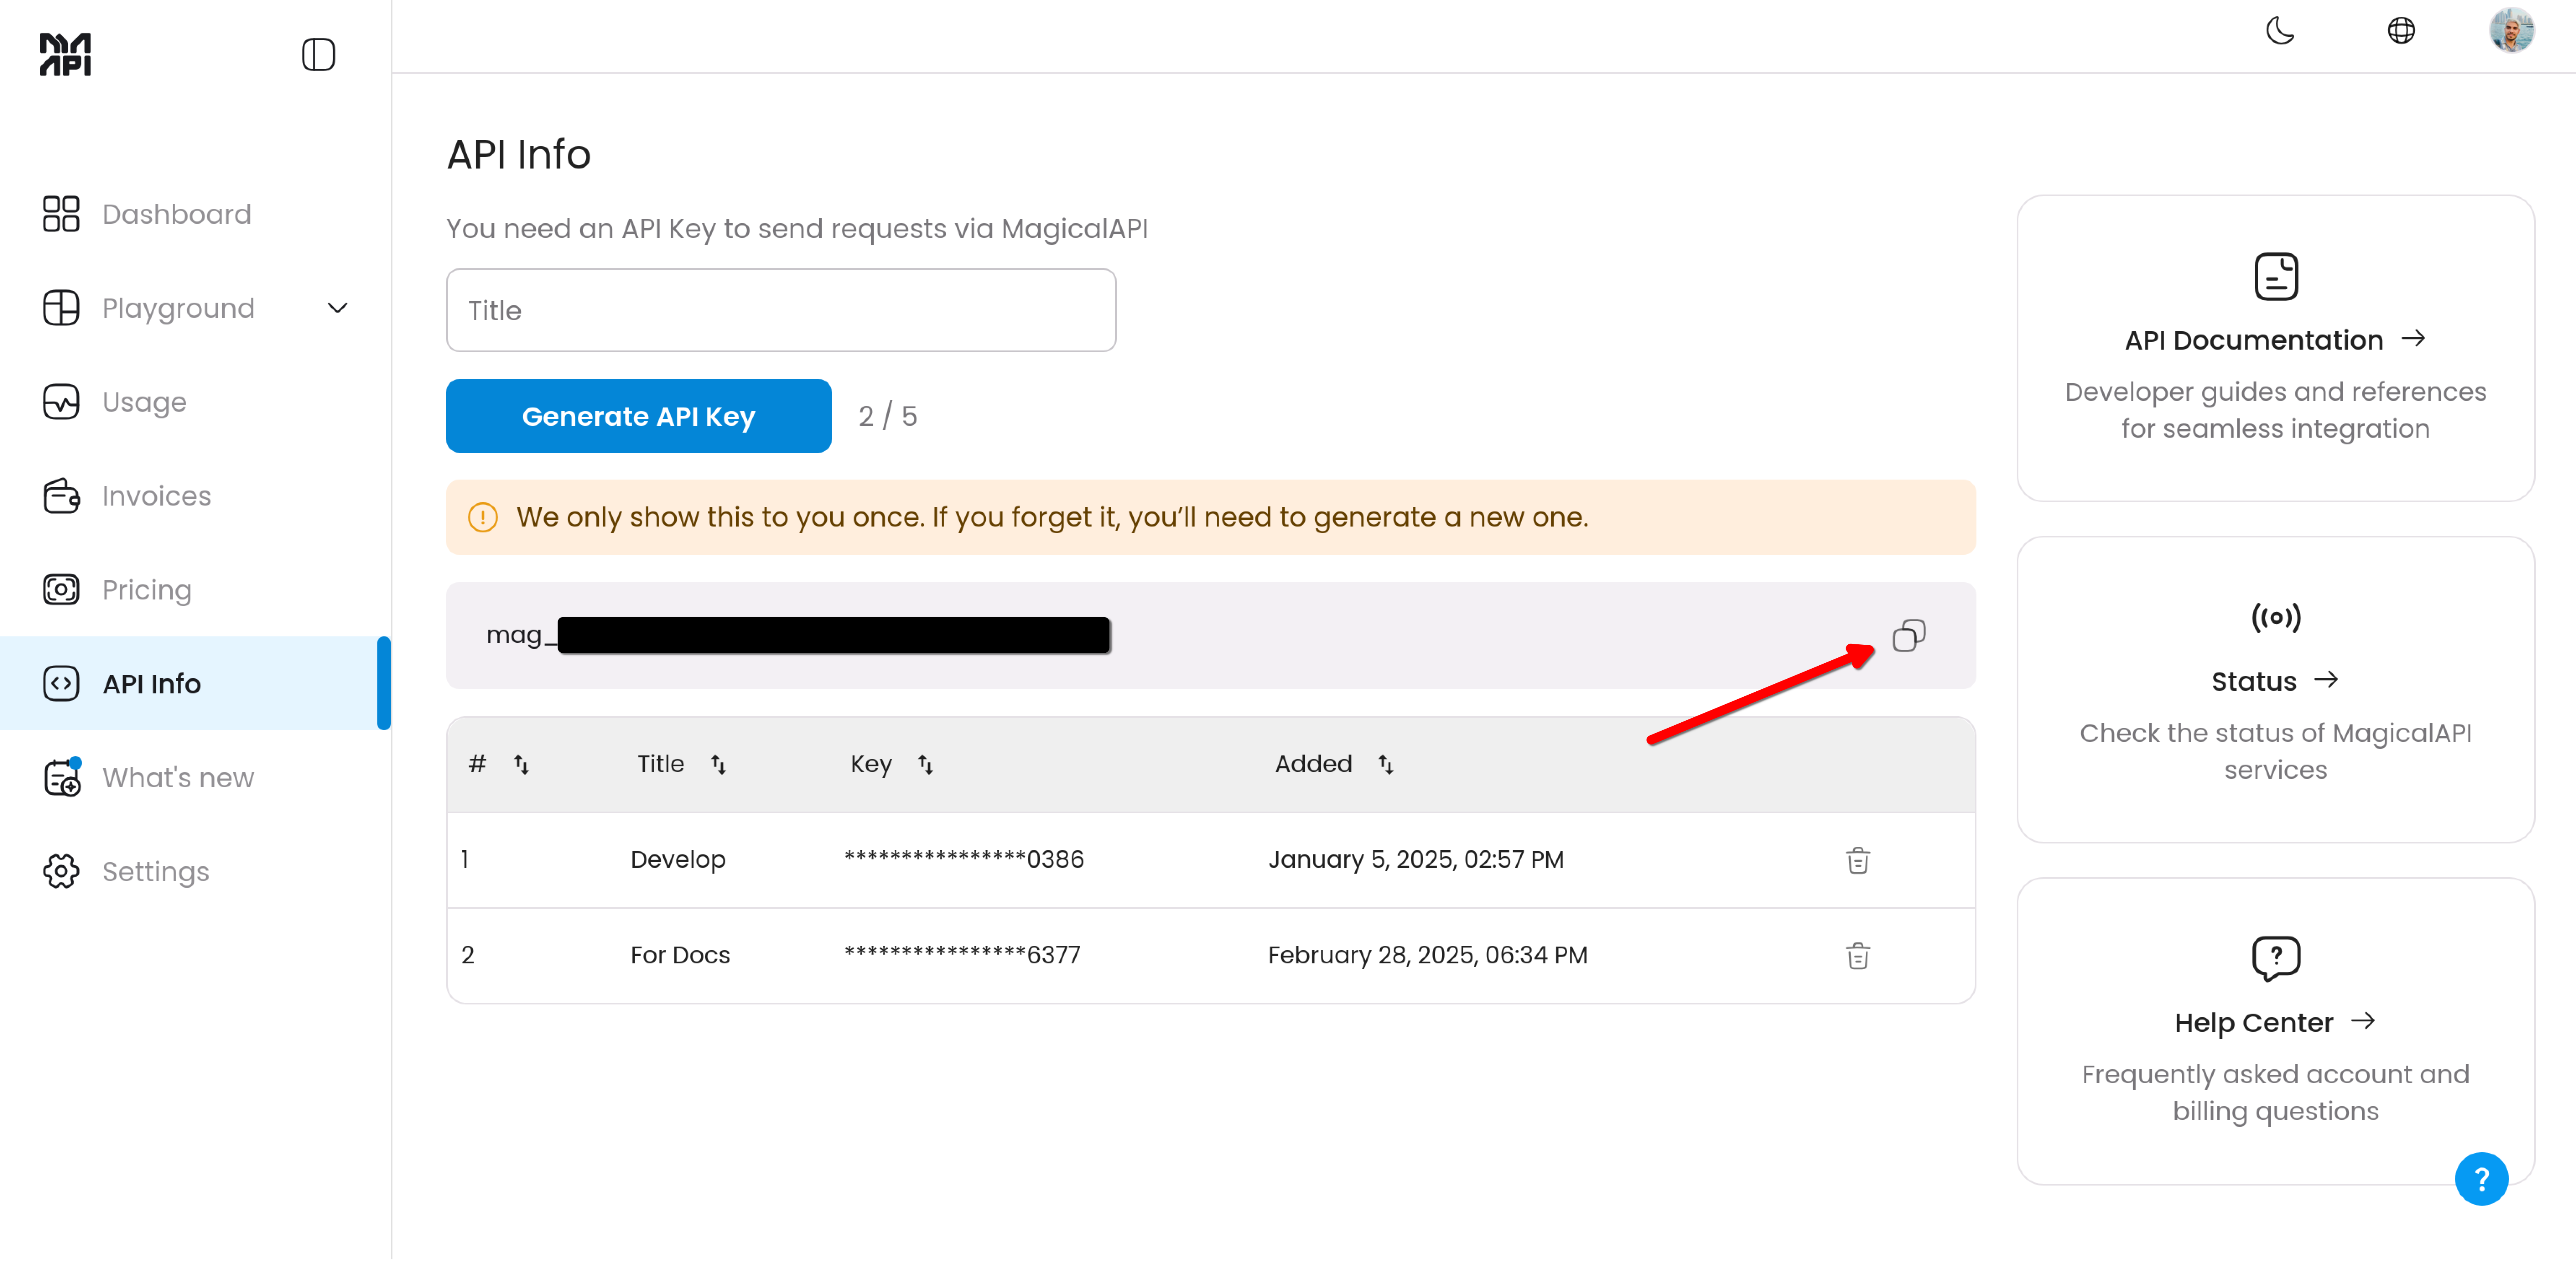Toggle dark mode with moon icon

(x=2280, y=31)
